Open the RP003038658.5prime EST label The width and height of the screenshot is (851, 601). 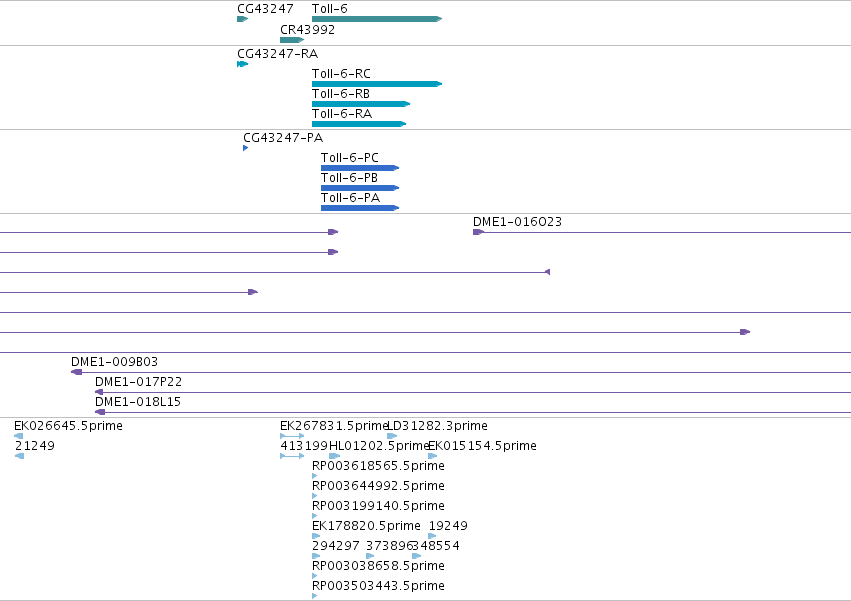click(x=378, y=566)
